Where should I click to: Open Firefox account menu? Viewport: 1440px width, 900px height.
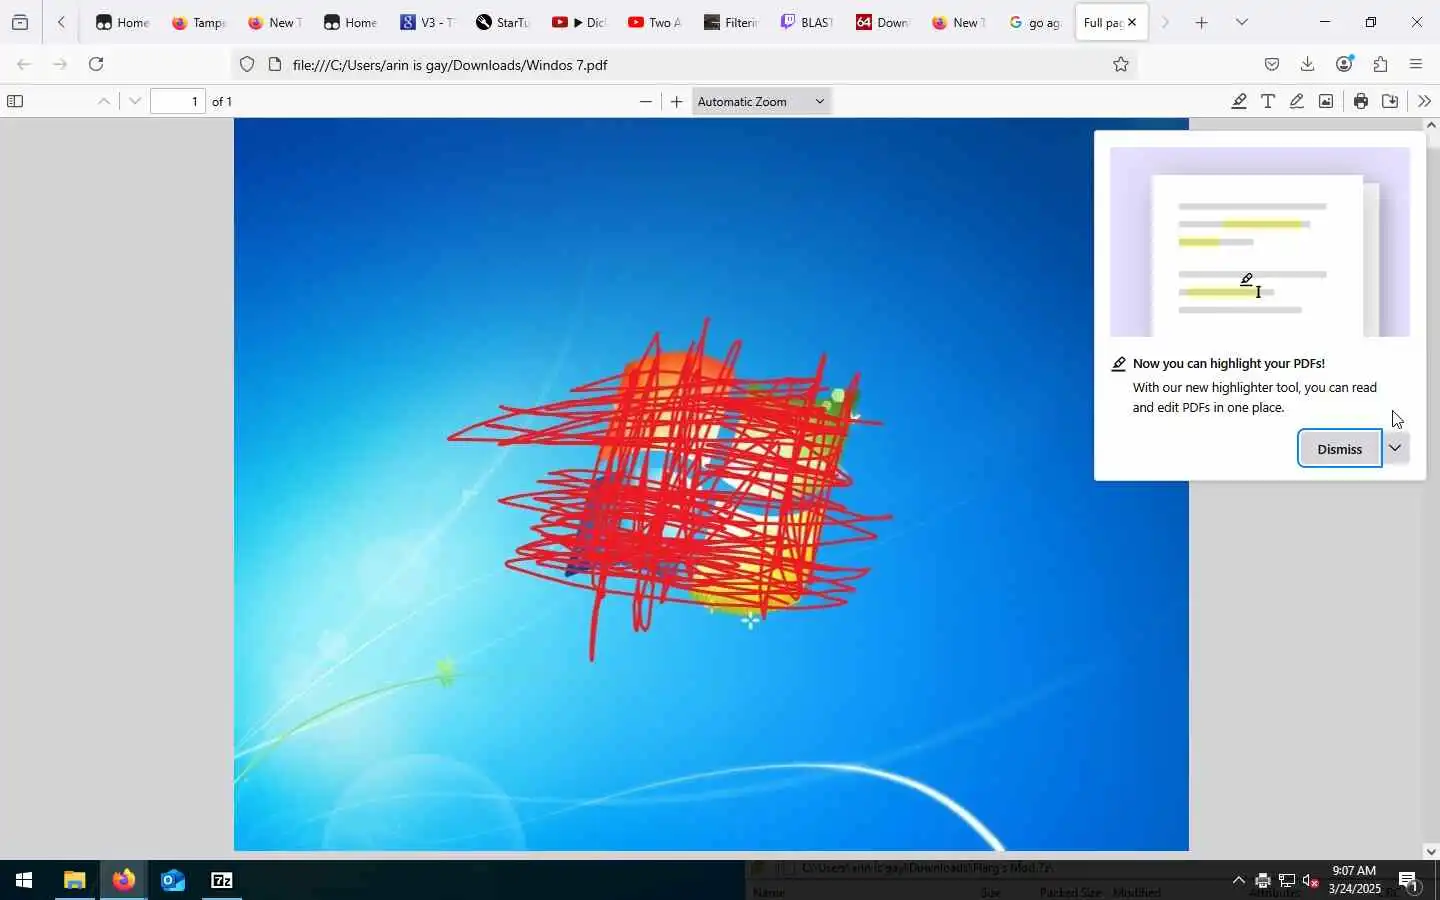pos(1344,64)
